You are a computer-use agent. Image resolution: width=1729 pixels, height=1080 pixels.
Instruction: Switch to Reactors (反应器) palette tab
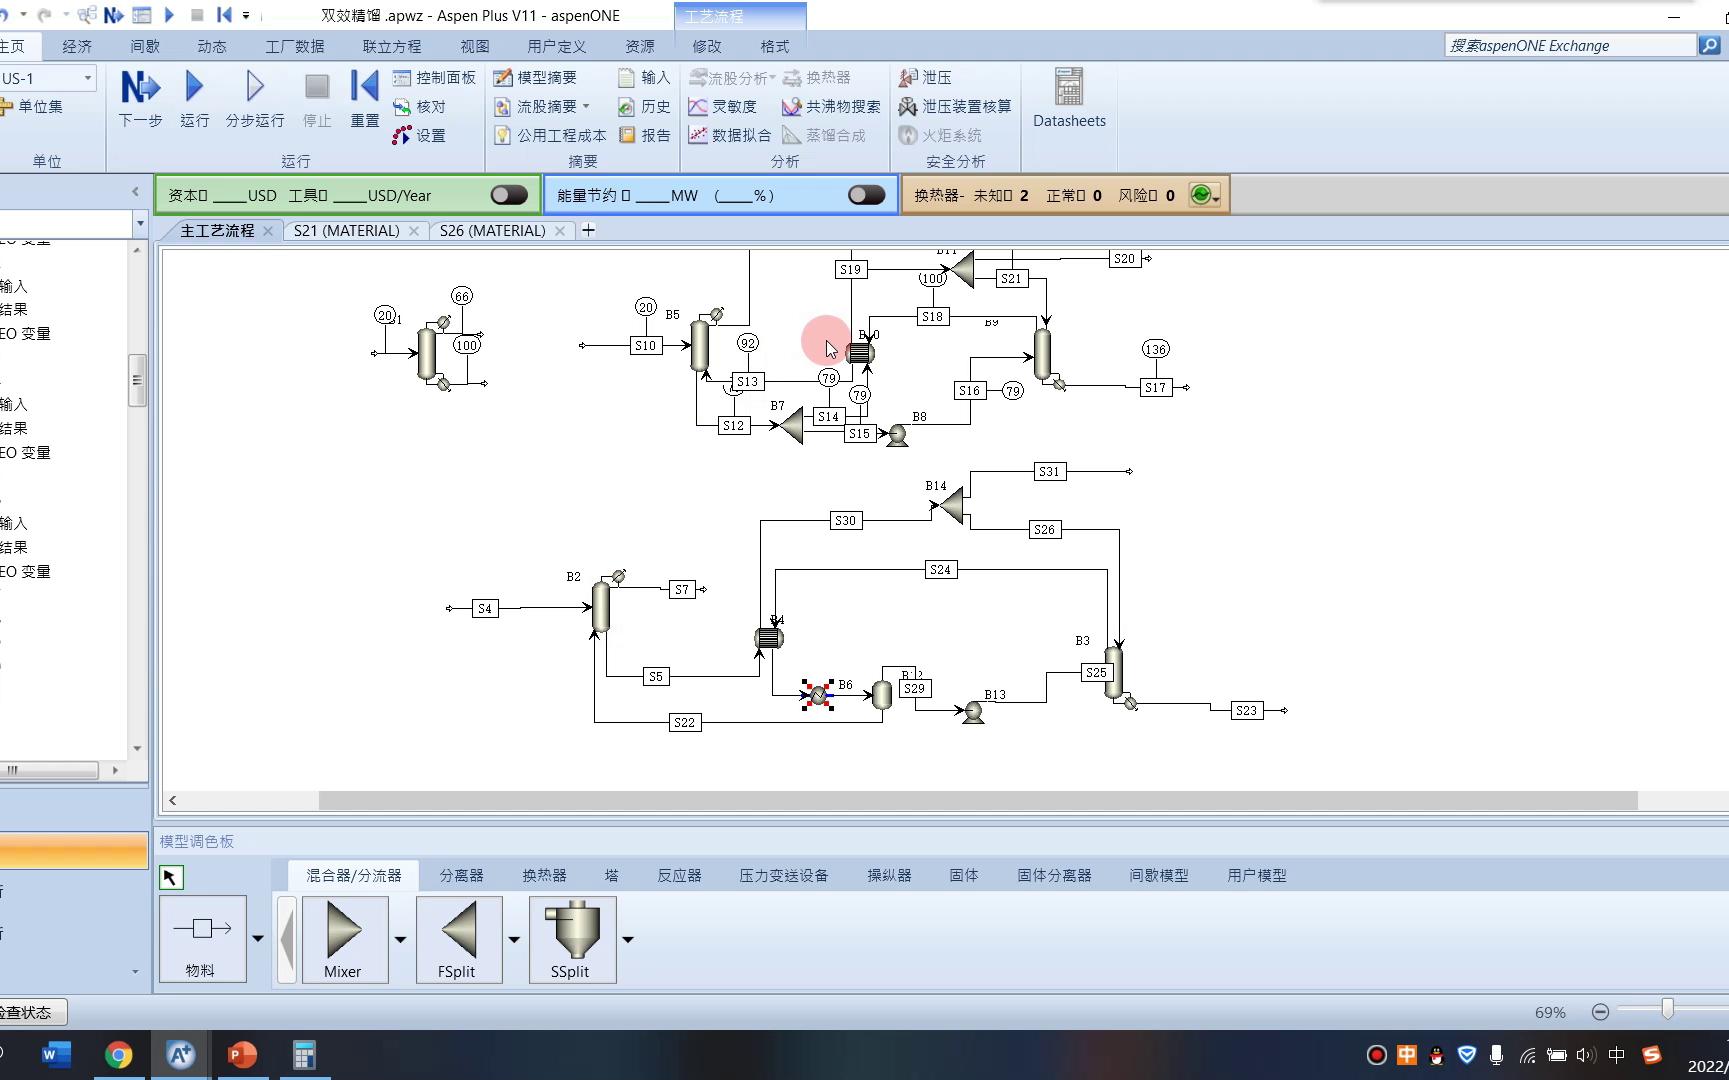[x=679, y=875]
